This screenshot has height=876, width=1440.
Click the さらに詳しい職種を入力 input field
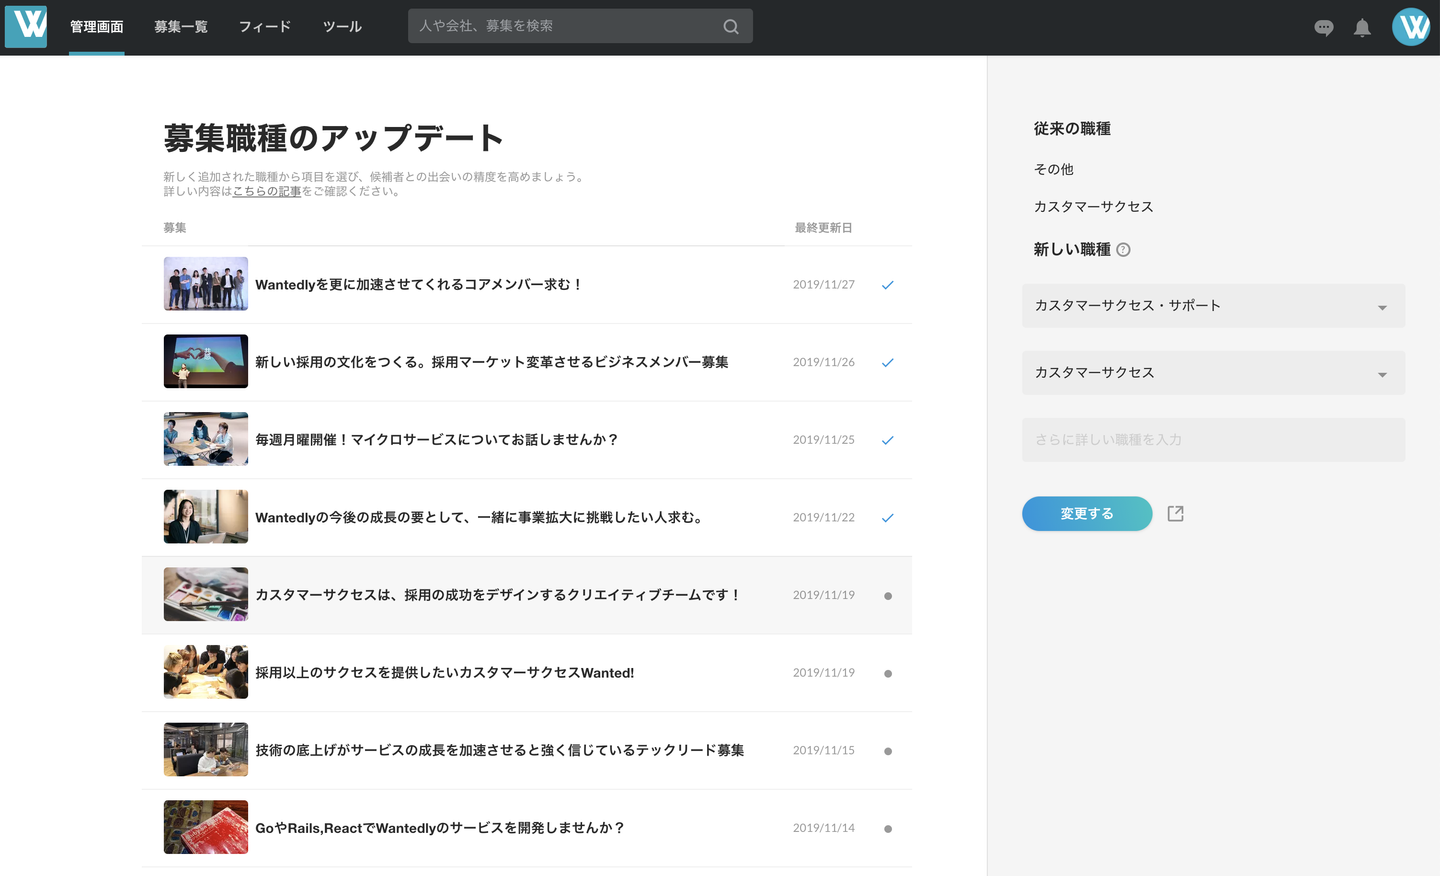(x=1213, y=440)
